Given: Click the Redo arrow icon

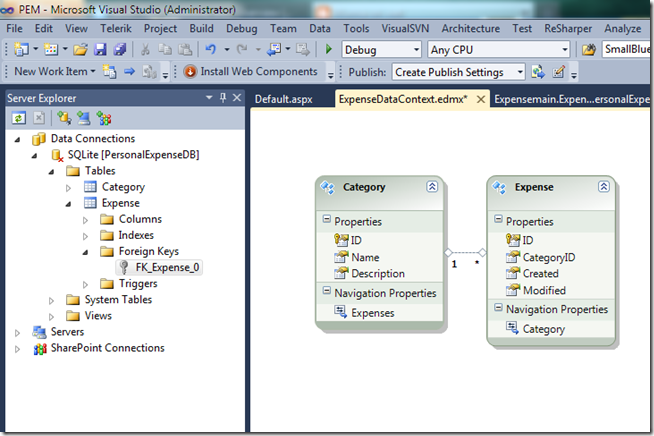Looking at the screenshot, I should [x=242, y=50].
